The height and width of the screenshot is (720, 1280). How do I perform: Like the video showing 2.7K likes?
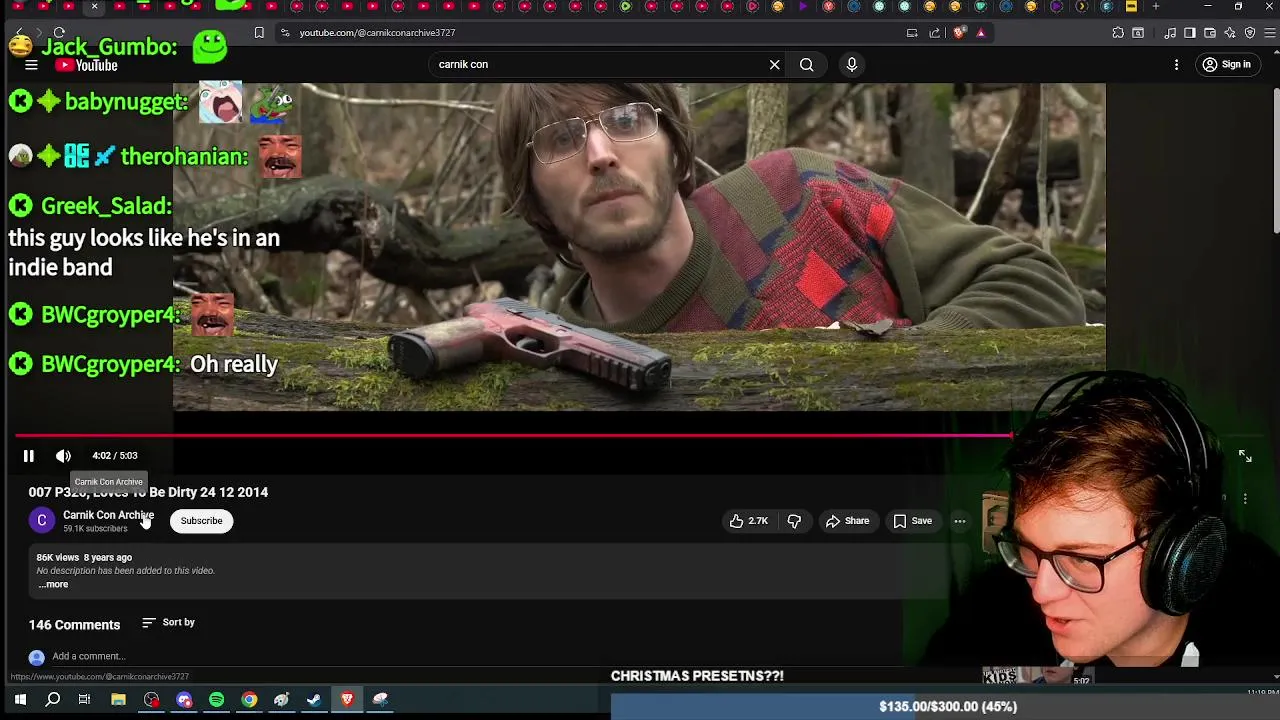pyautogui.click(x=748, y=521)
